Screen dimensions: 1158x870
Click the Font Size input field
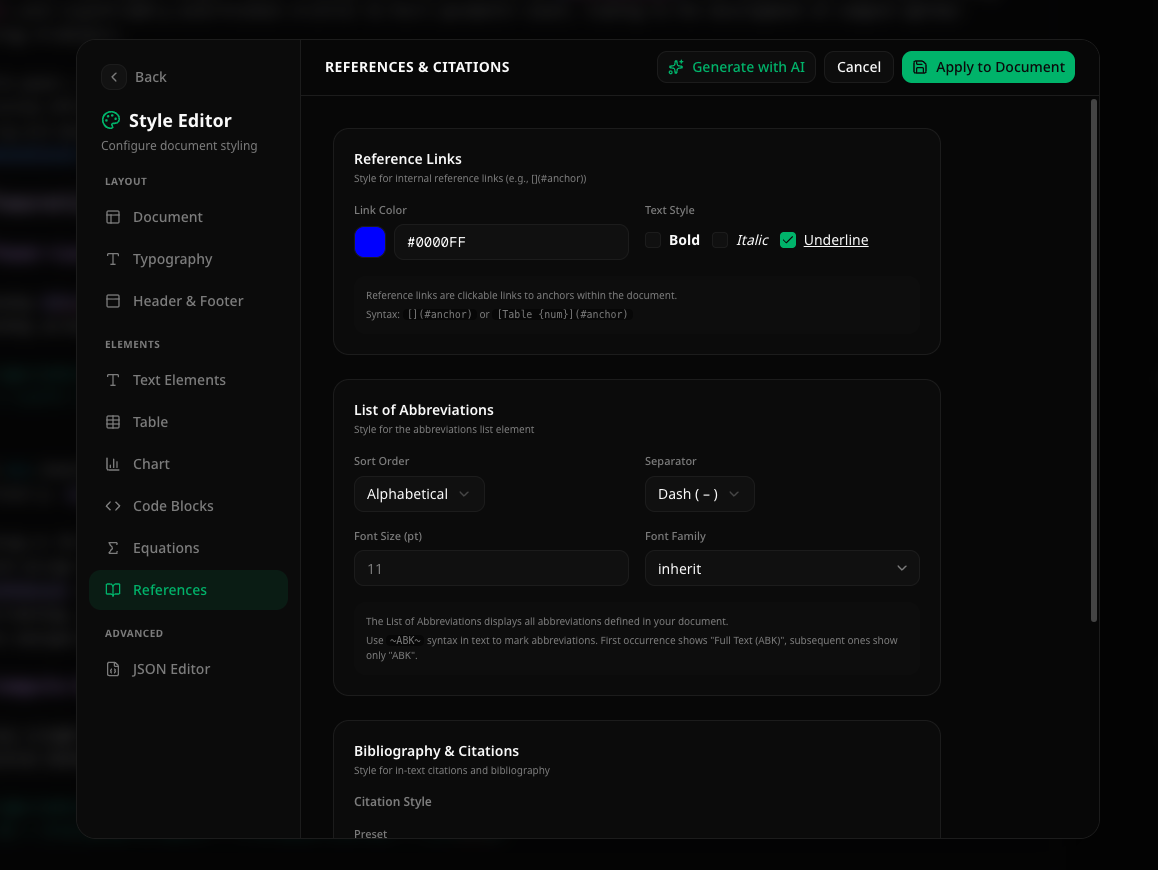point(491,568)
